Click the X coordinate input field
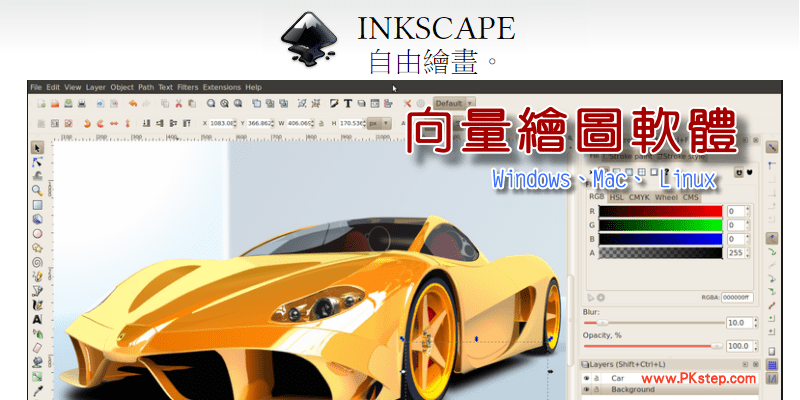This screenshot has width=800, height=400. [x=223, y=123]
